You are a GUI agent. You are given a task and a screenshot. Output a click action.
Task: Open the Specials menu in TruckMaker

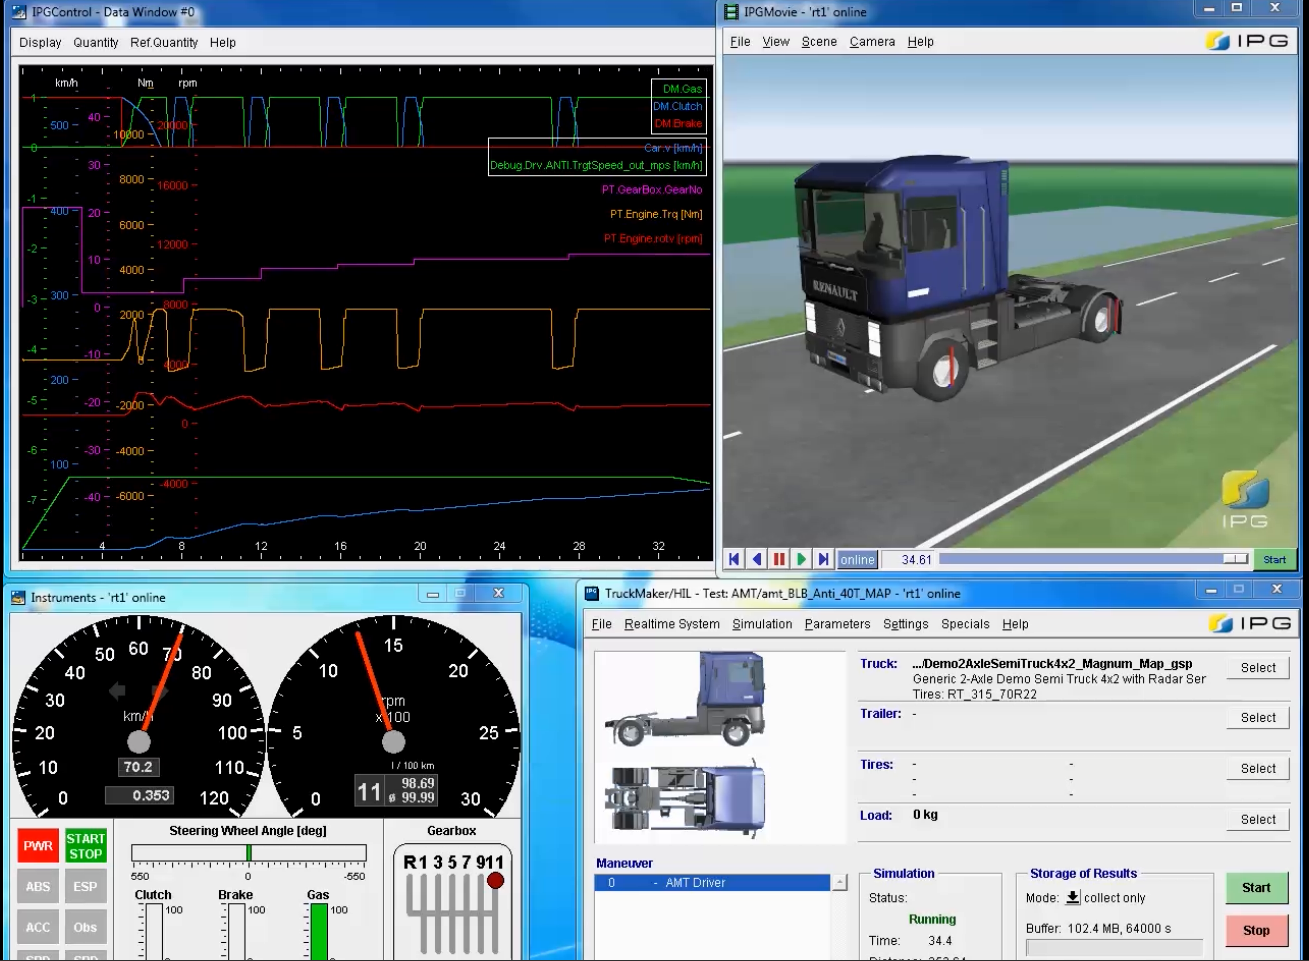pos(965,624)
